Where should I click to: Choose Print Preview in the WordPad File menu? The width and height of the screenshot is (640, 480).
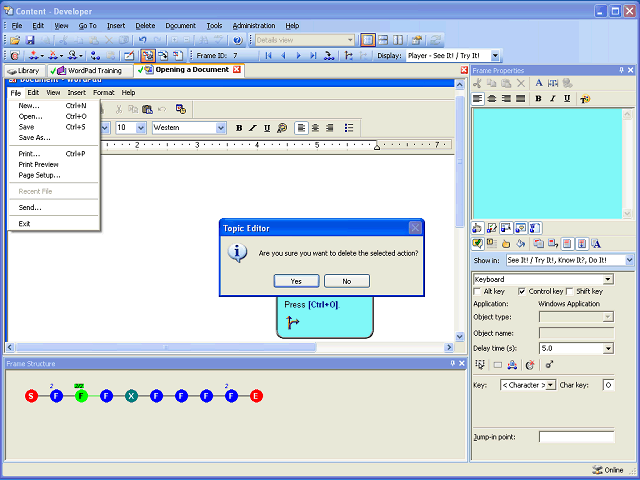pos(38,164)
